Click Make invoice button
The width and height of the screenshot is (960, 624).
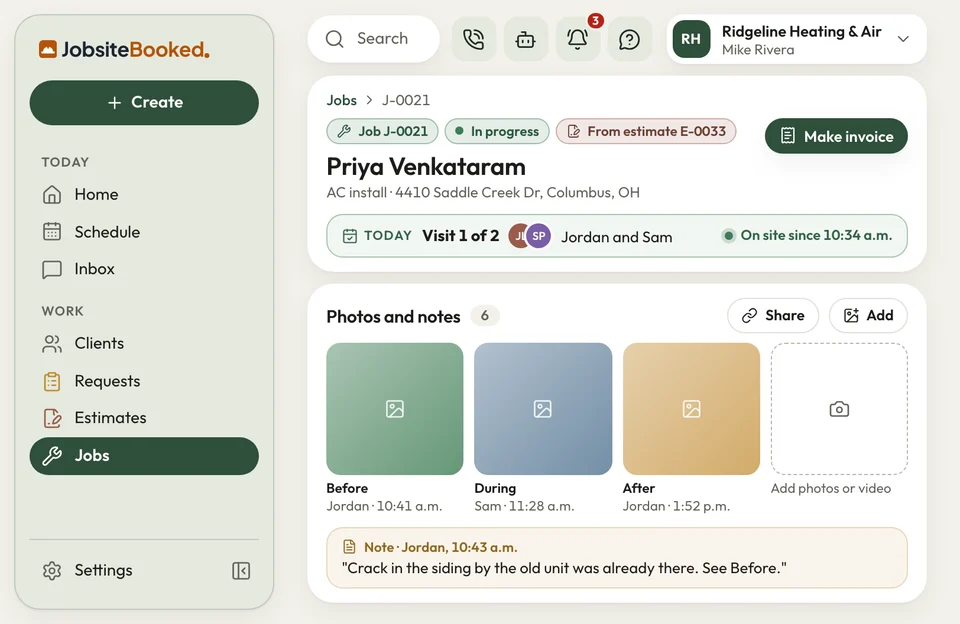tap(836, 136)
